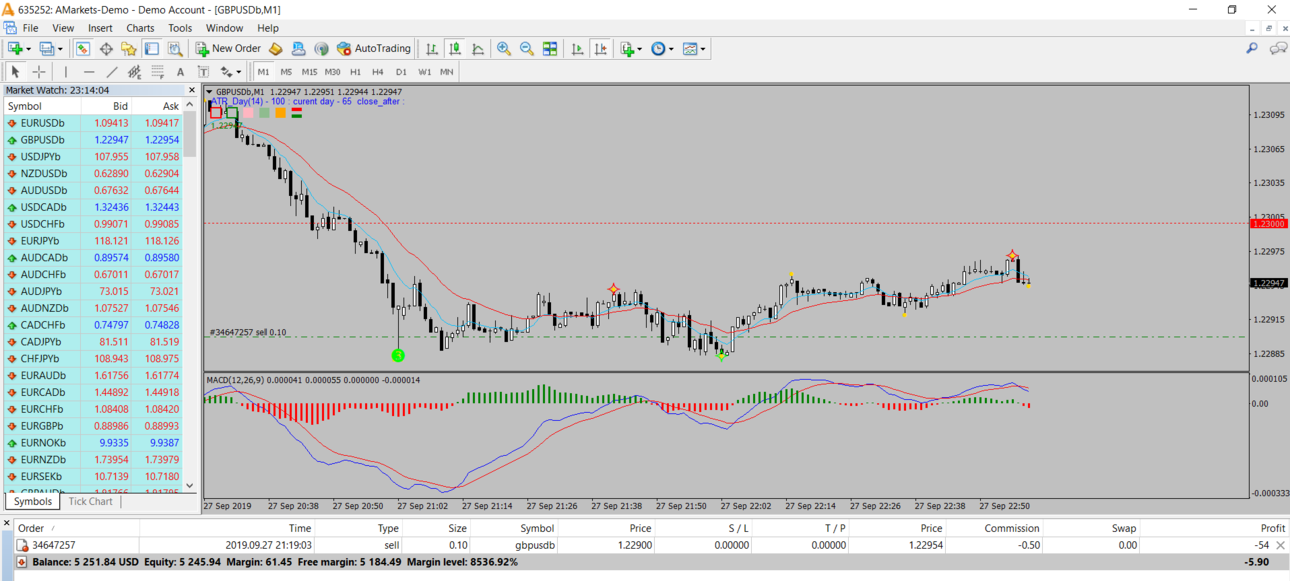Expand the Templates dropdown arrow
This screenshot has height=581, width=1290.
point(703,48)
